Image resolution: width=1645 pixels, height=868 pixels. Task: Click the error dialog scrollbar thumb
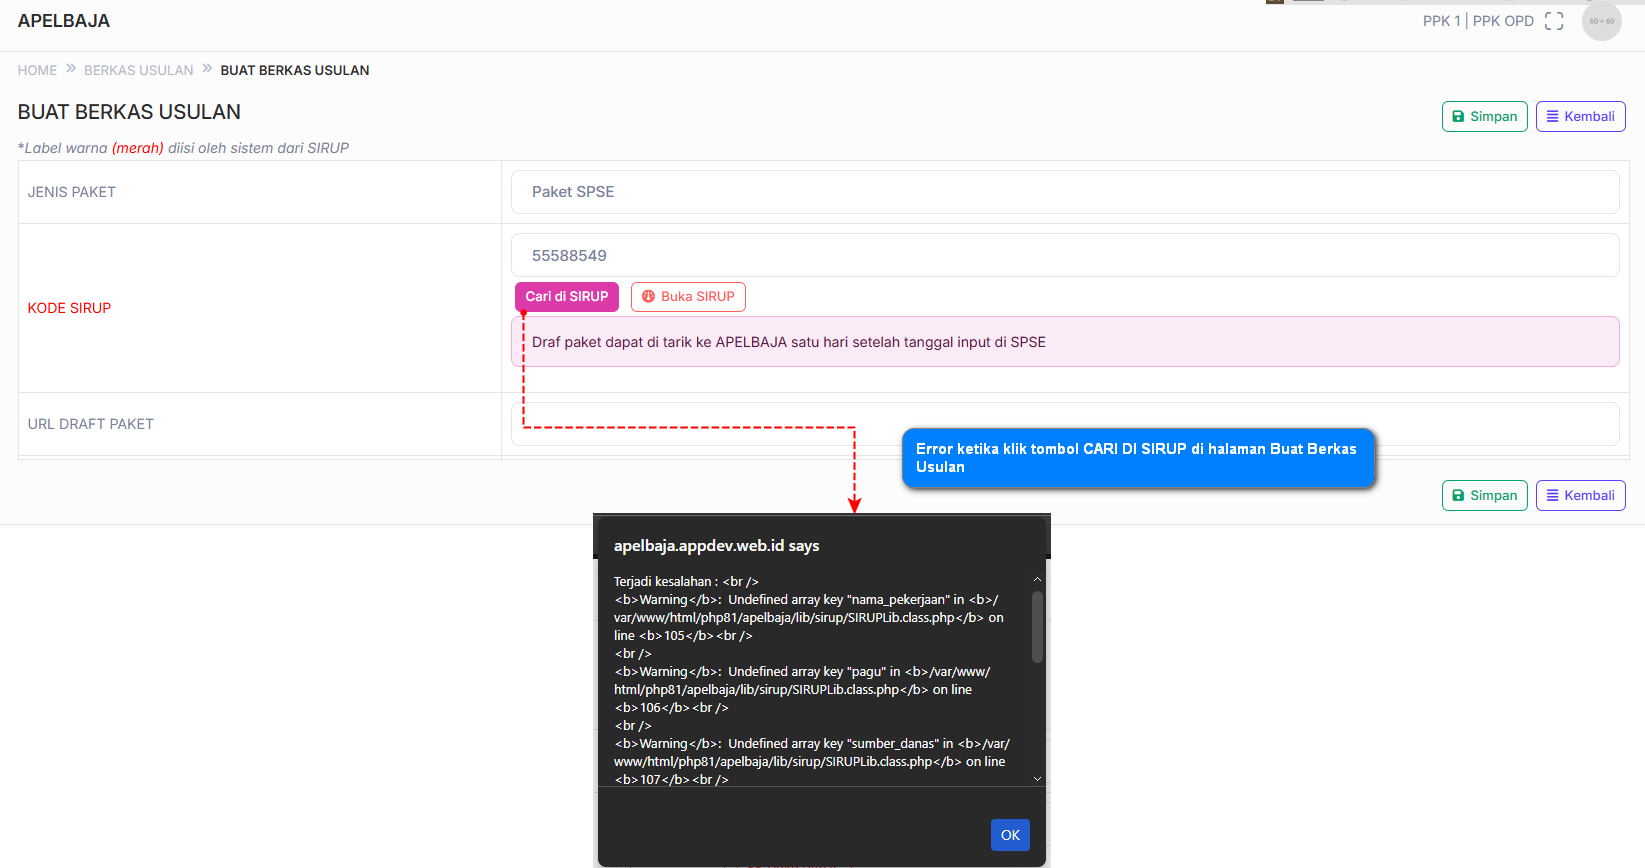(1037, 626)
